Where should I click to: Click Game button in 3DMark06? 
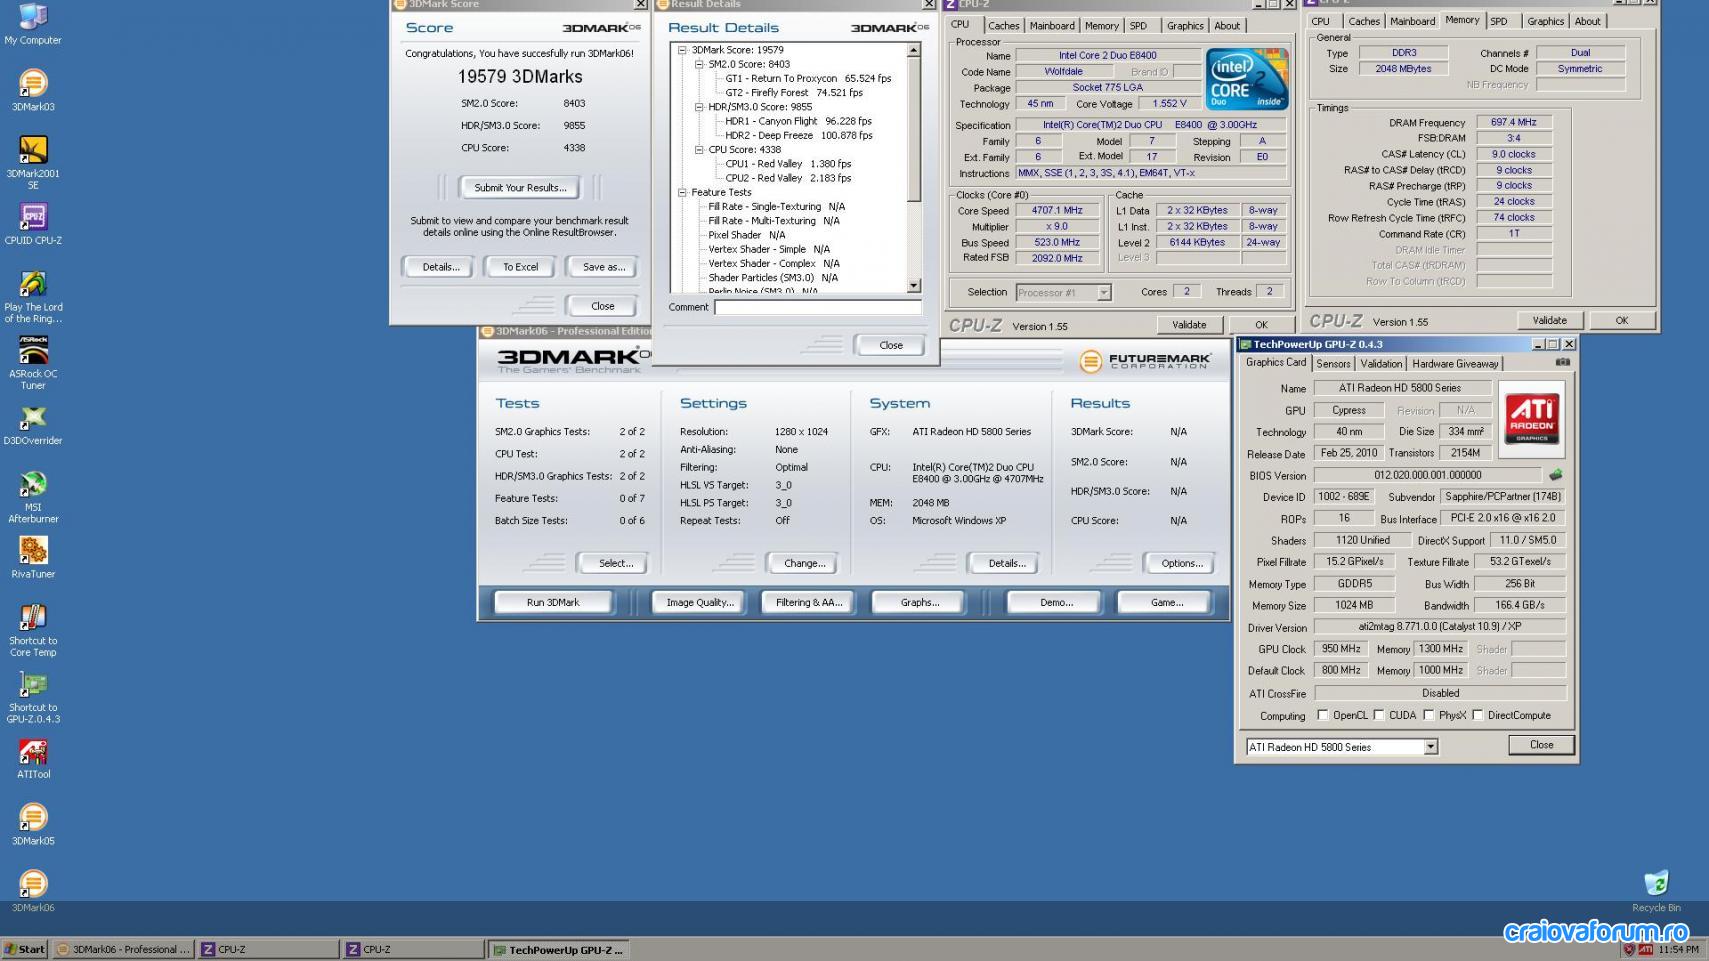coord(1166,602)
